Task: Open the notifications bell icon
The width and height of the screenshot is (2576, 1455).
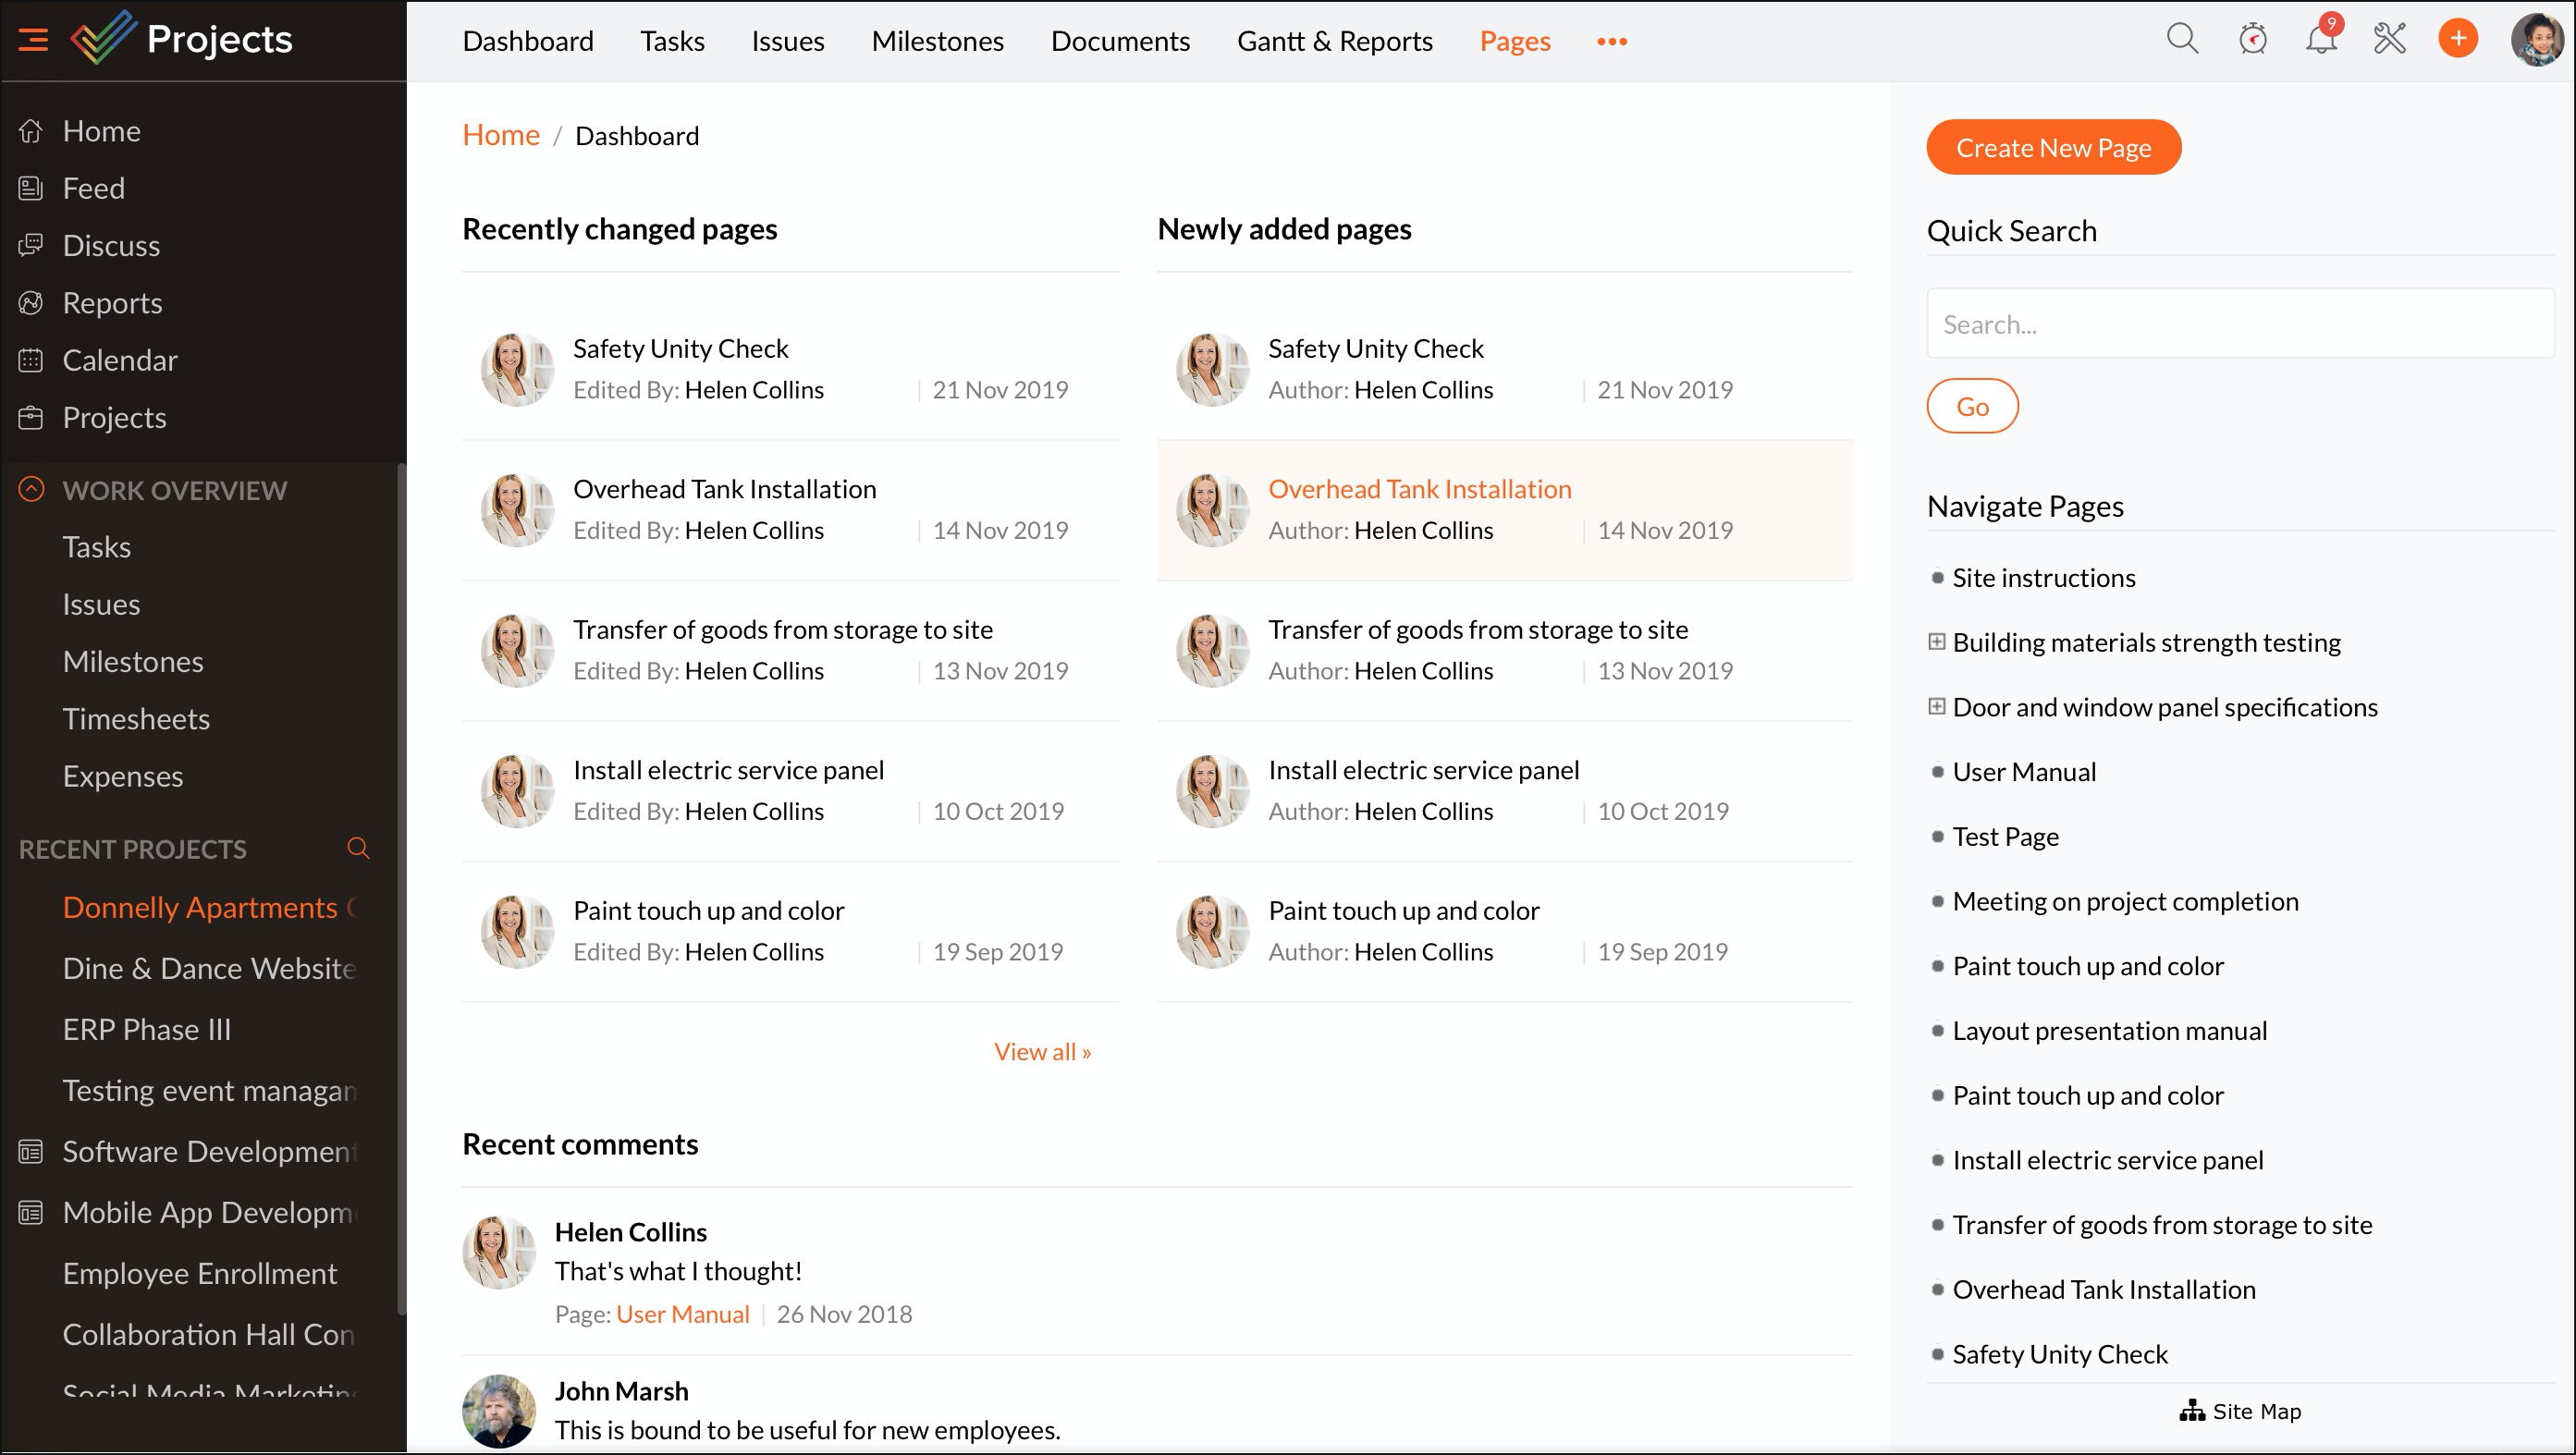Action: click(x=2321, y=40)
